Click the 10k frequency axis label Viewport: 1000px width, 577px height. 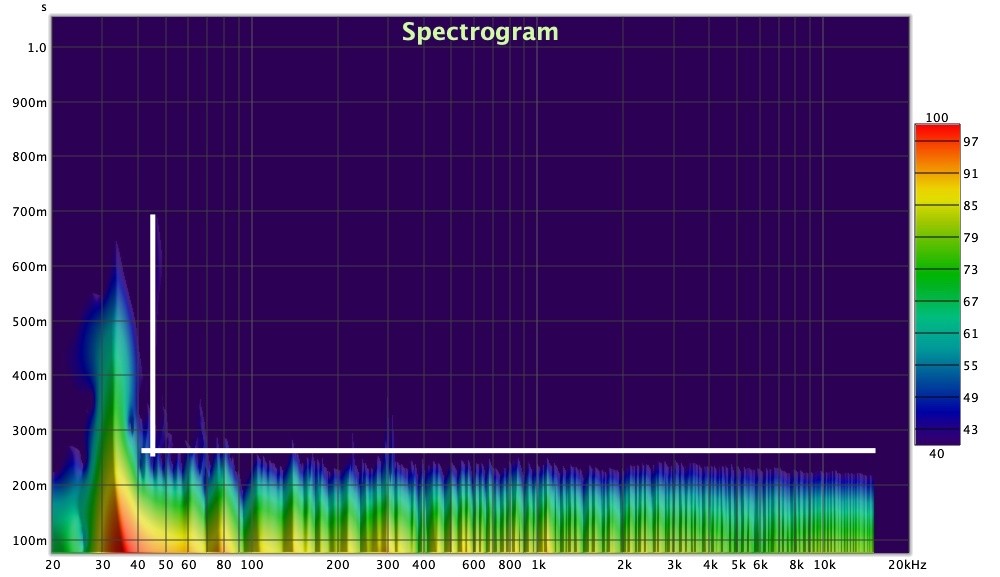[824, 565]
